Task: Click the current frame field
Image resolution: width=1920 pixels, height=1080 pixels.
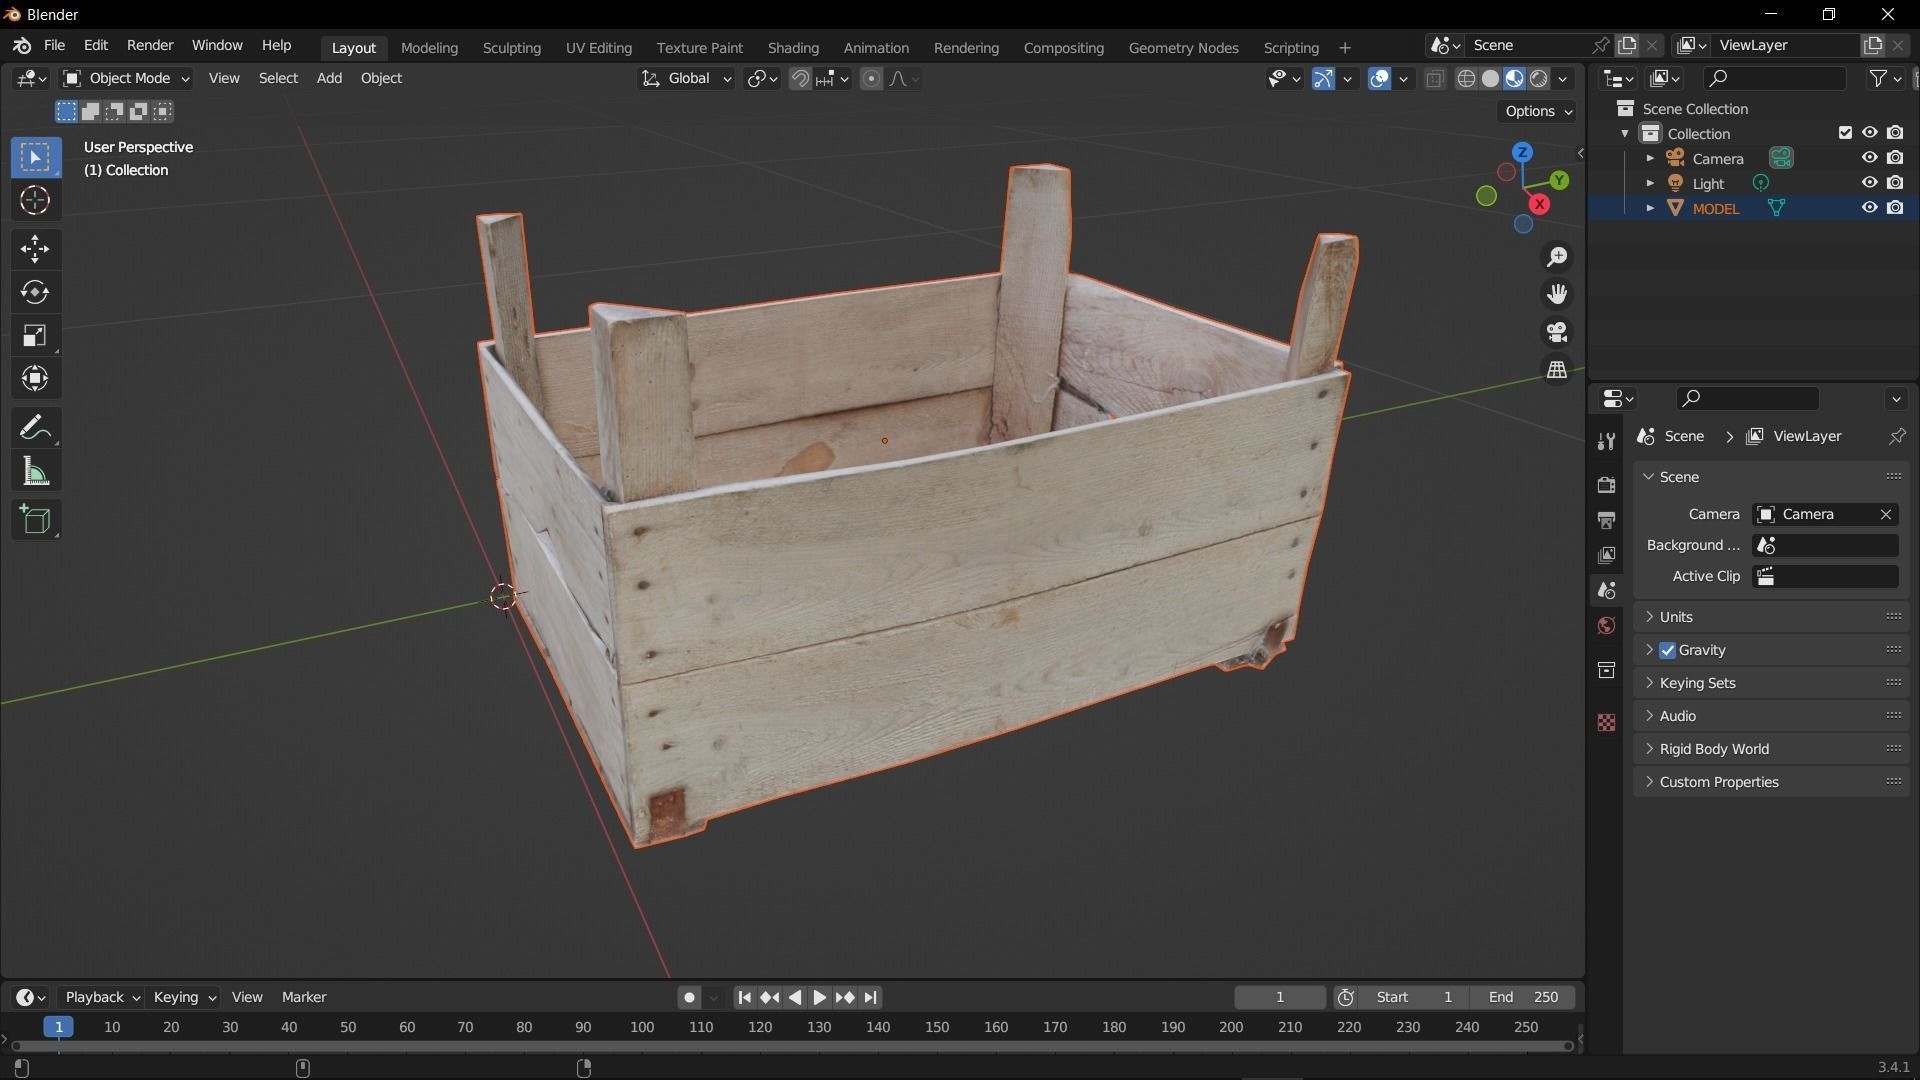Action: tap(1280, 997)
